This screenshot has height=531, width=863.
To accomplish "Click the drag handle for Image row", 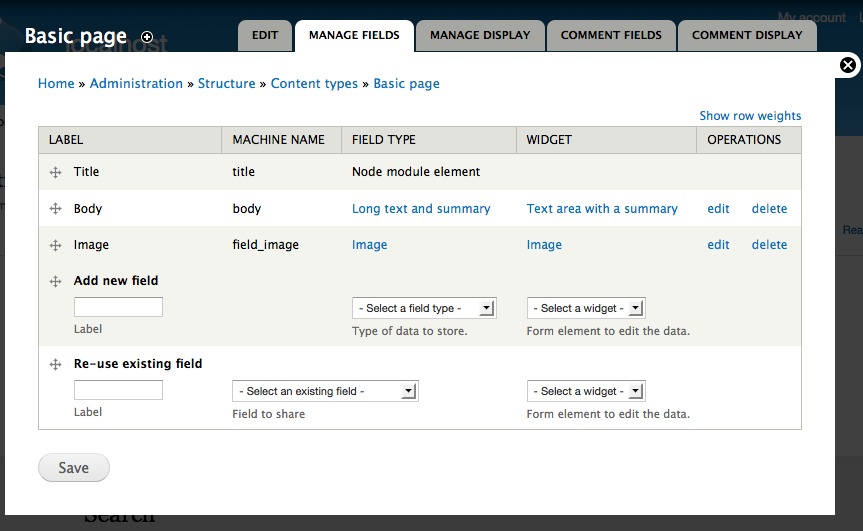I will tap(55, 245).
